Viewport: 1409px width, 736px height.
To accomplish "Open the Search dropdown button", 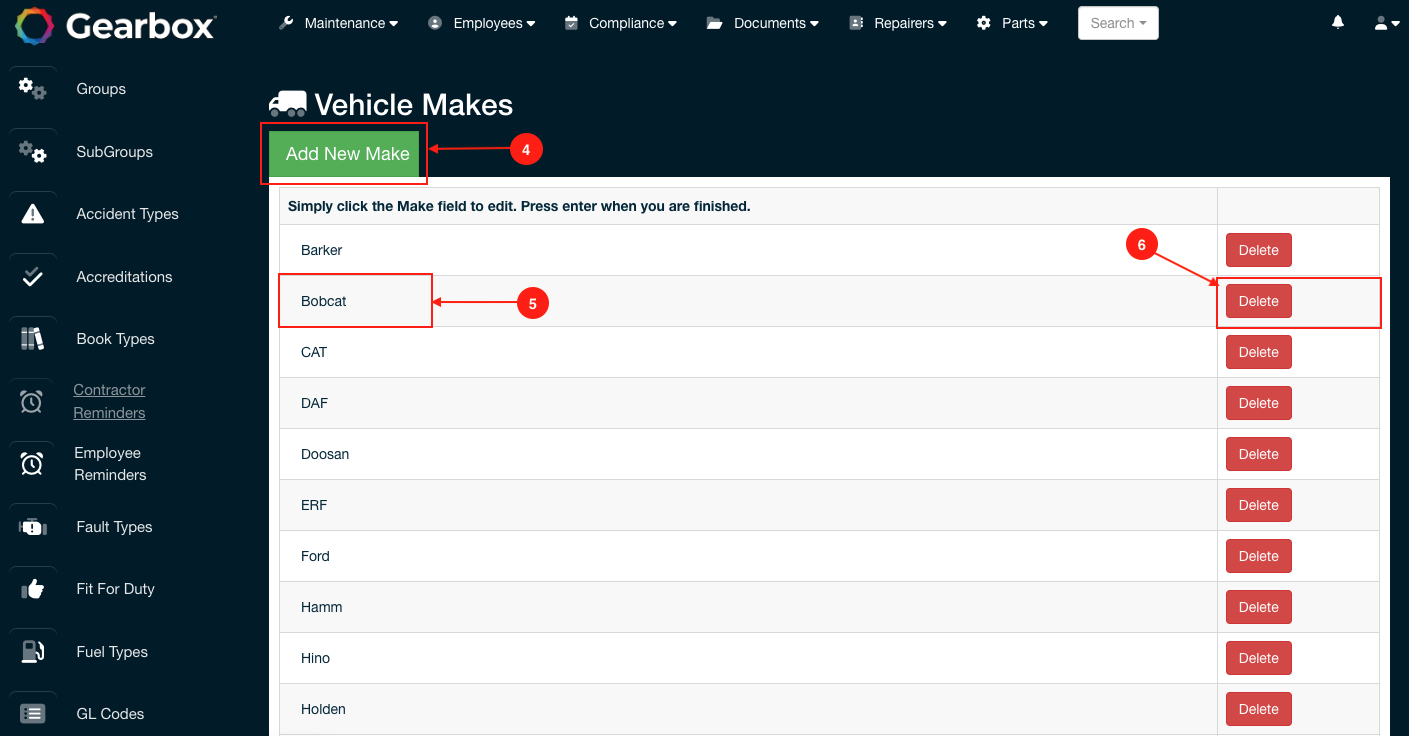I will 1118,23.
